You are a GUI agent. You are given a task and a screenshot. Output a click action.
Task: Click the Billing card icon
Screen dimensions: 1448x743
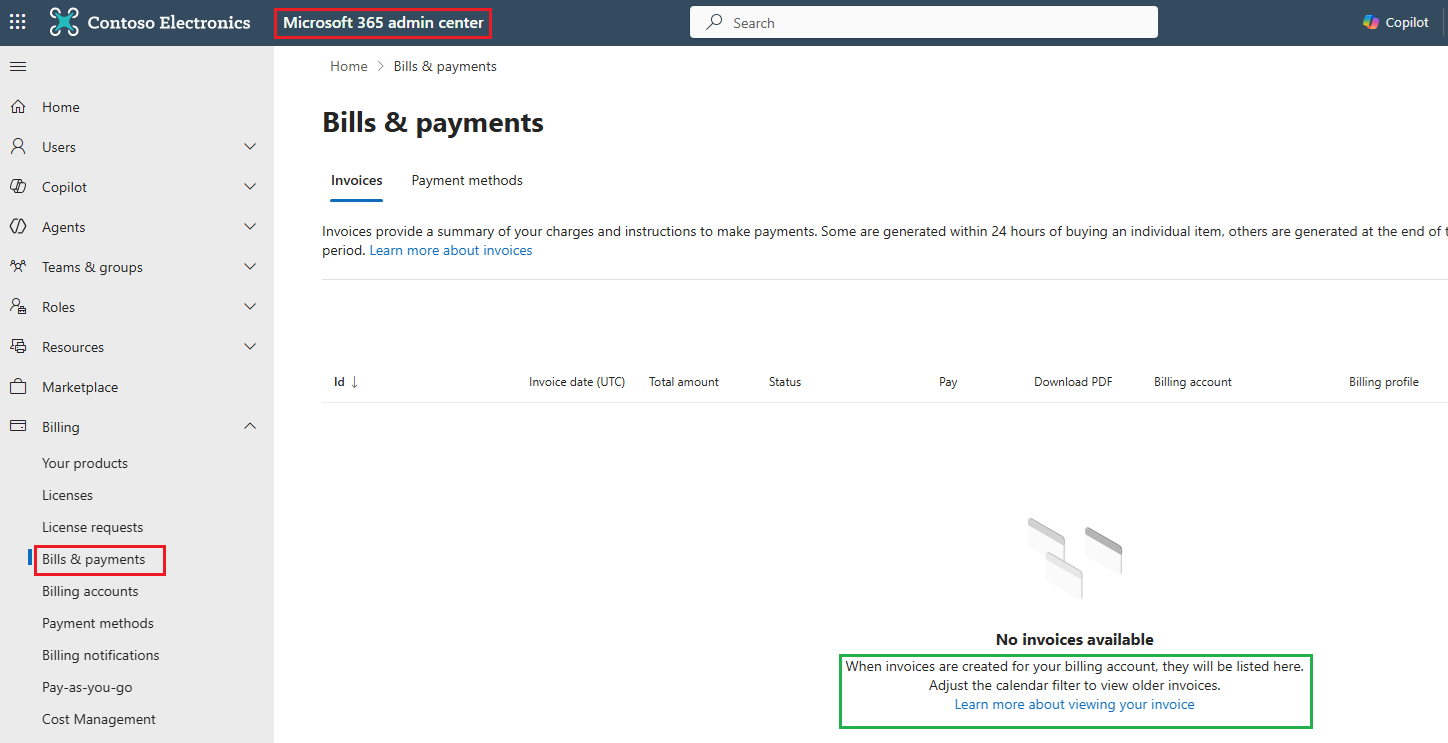[x=18, y=427]
